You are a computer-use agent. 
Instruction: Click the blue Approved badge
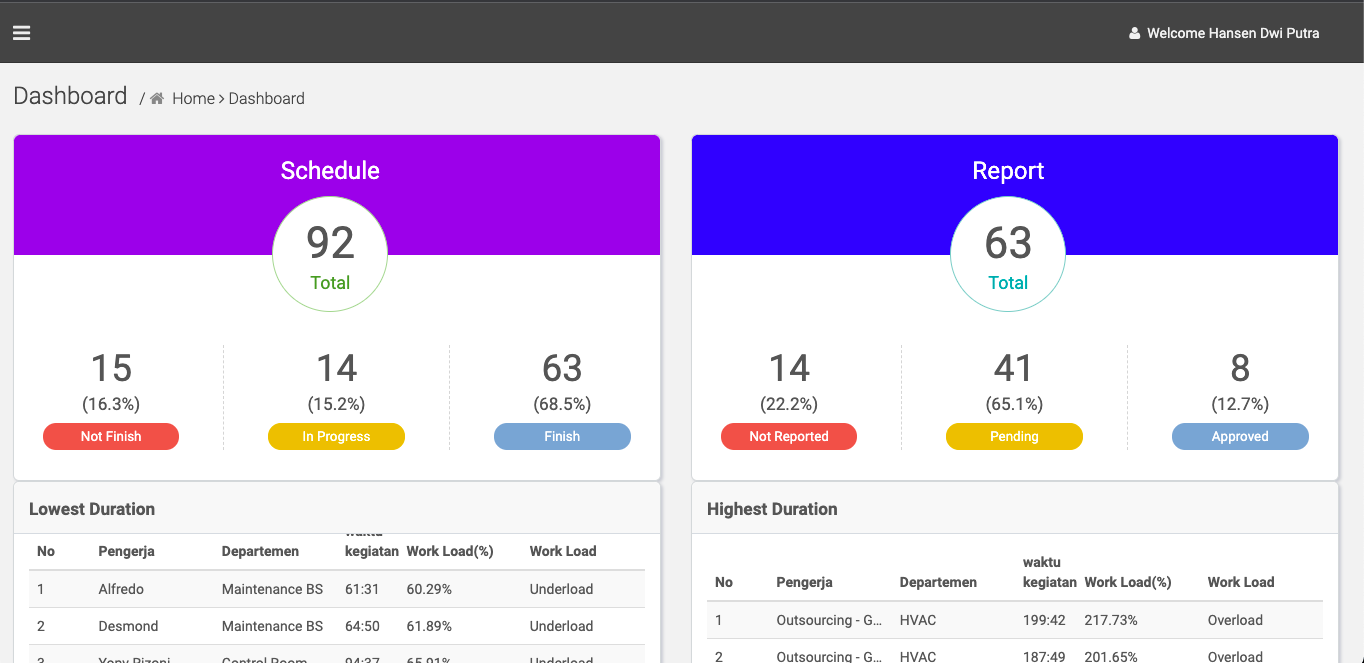tap(1240, 436)
